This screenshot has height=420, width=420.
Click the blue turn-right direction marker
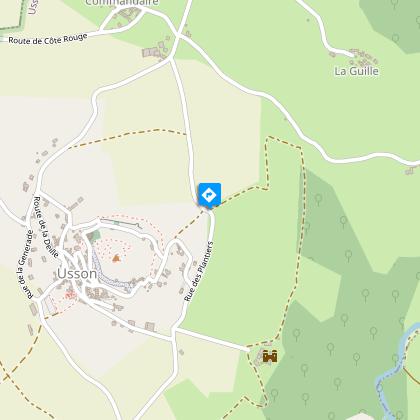click(x=210, y=195)
